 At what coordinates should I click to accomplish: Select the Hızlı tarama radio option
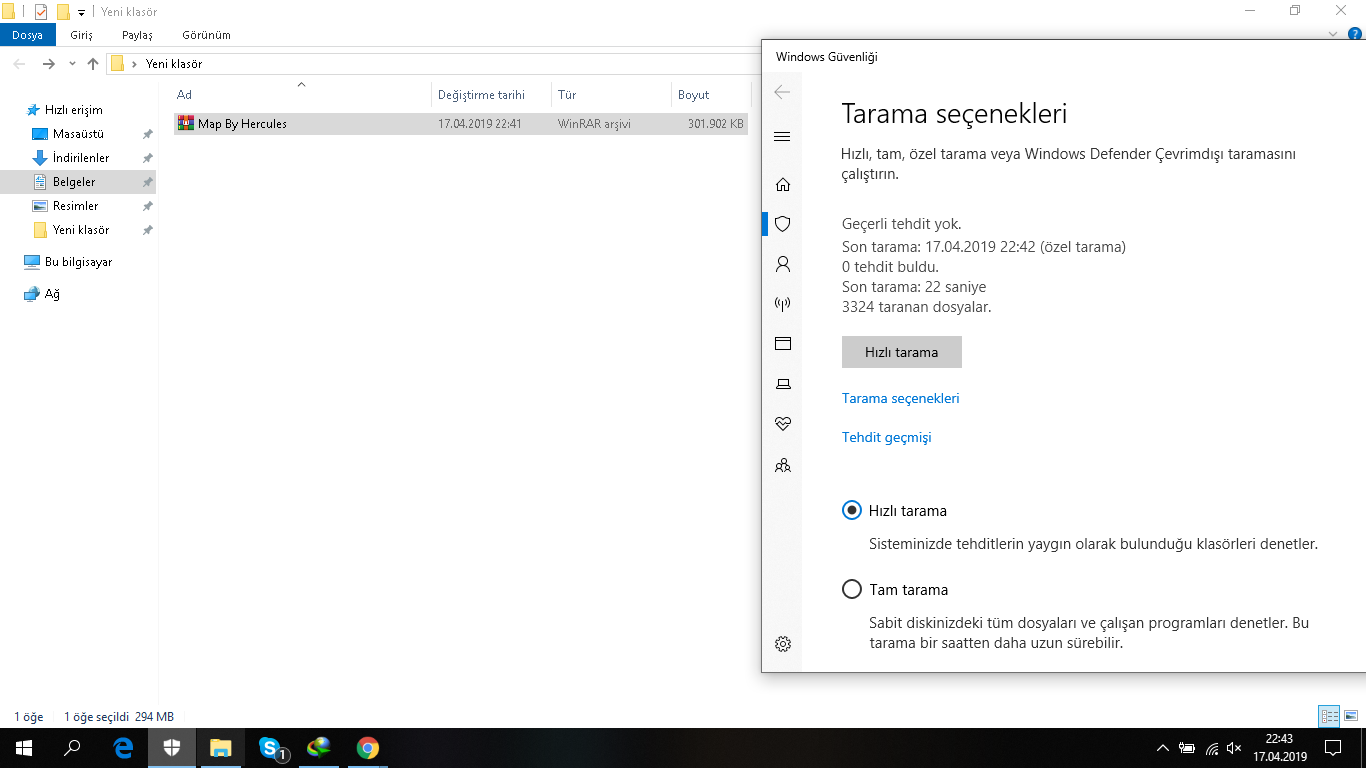[x=852, y=511]
